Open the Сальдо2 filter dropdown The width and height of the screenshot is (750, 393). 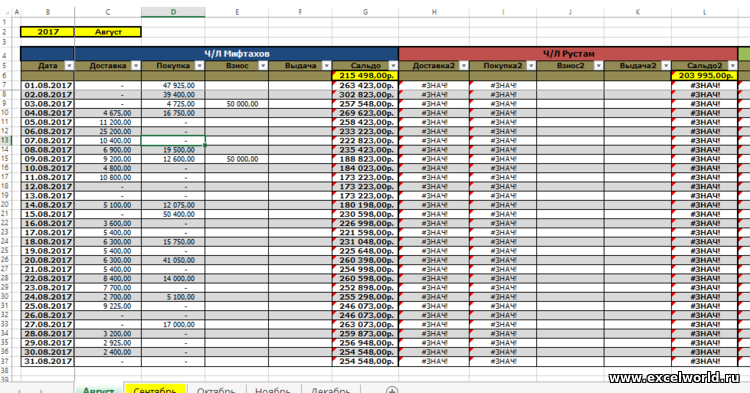pos(733,66)
